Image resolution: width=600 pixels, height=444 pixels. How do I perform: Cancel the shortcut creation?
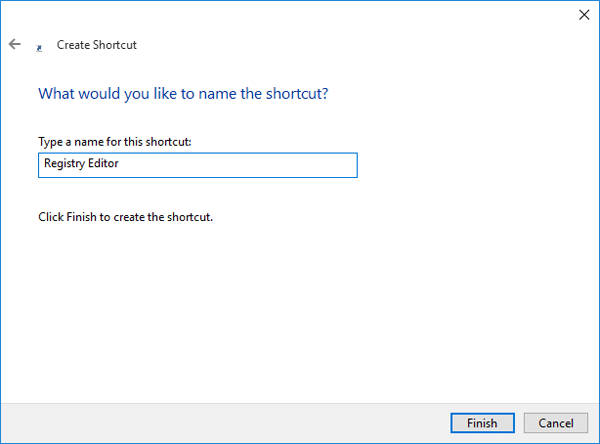(556, 423)
